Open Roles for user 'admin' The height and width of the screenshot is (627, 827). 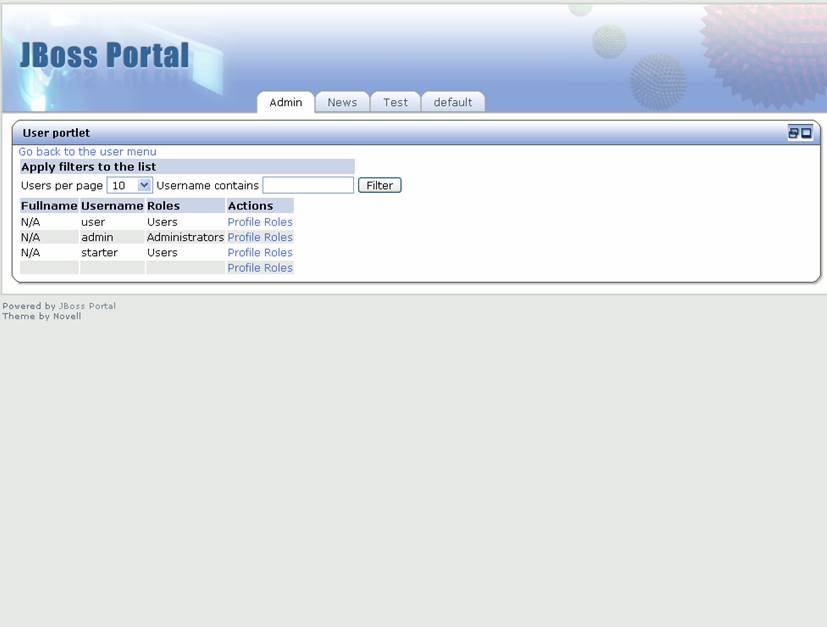[x=278, y=237]
